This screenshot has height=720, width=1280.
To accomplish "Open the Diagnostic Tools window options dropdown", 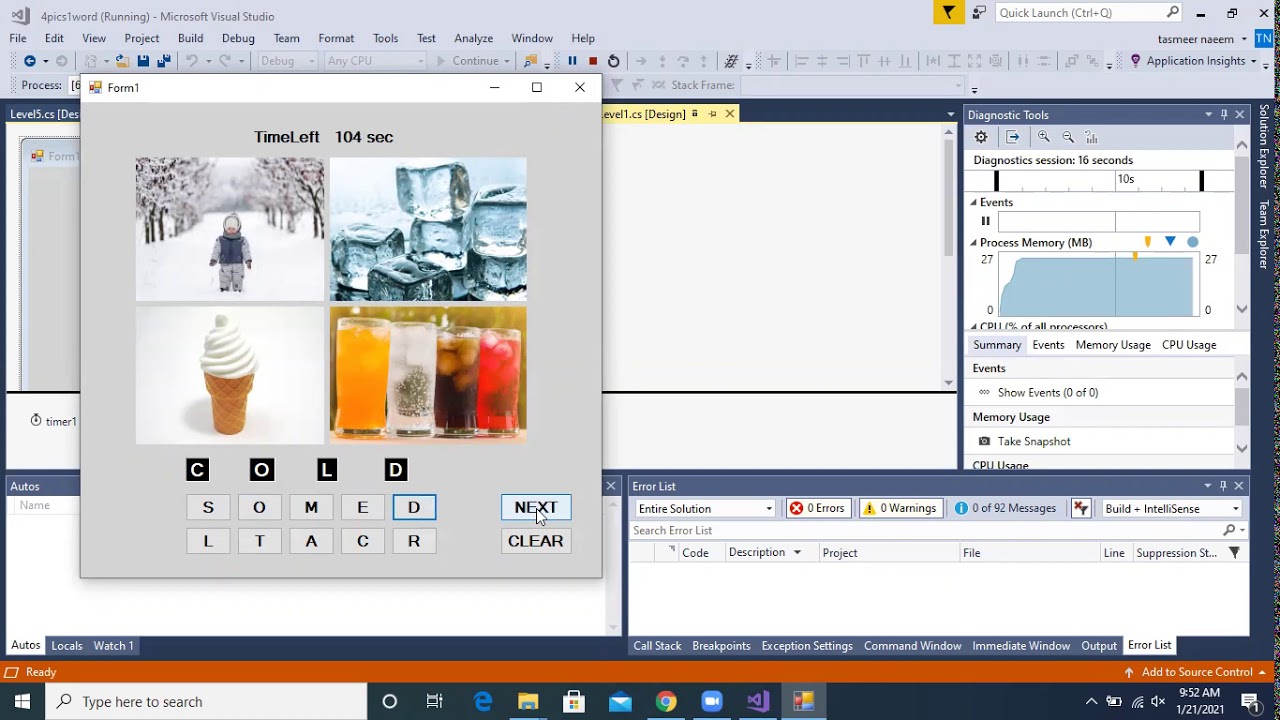I will click(1208, 115).
